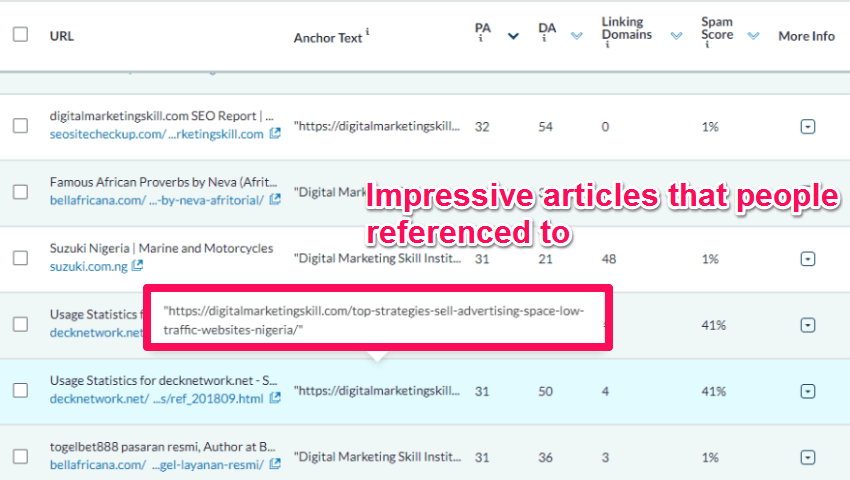
Task: Click anchor text in ref_201809 row
Action: (x=377, y=391)
